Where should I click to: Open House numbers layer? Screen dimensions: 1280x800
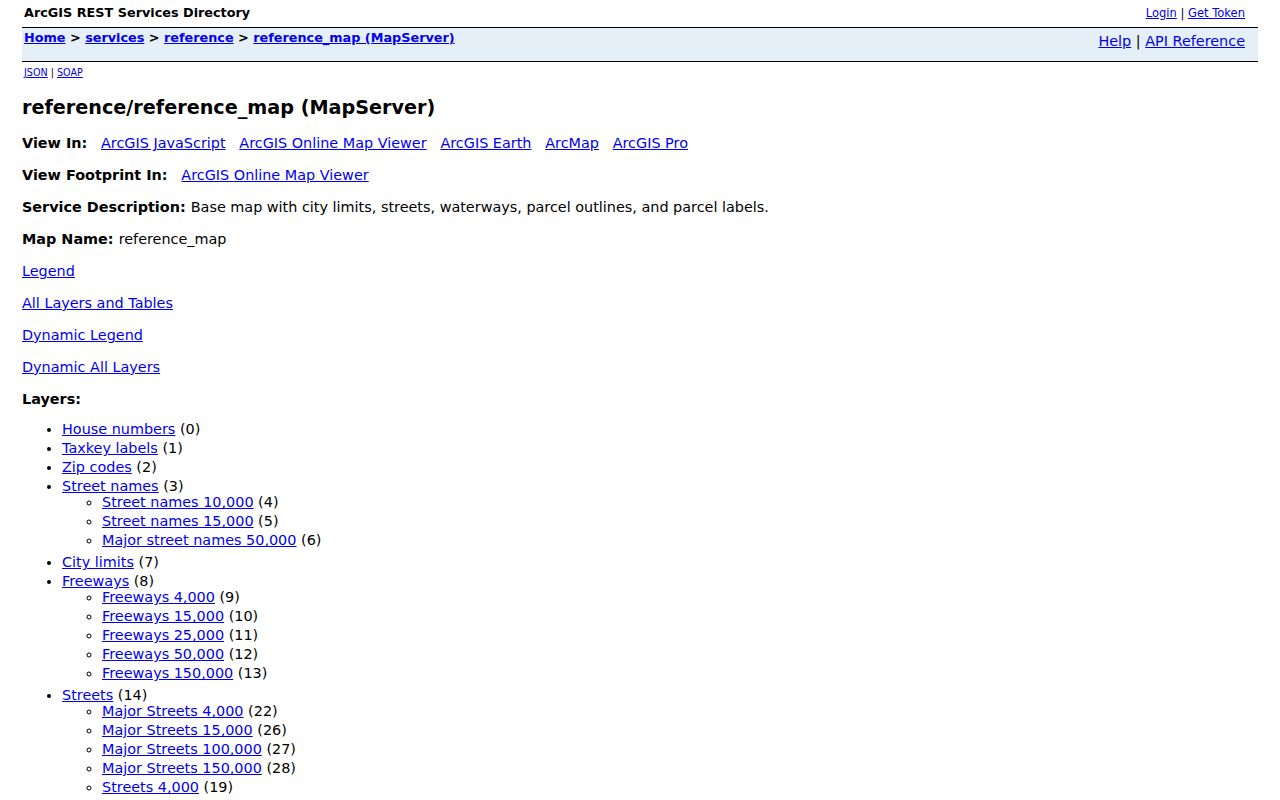(118, 429)
